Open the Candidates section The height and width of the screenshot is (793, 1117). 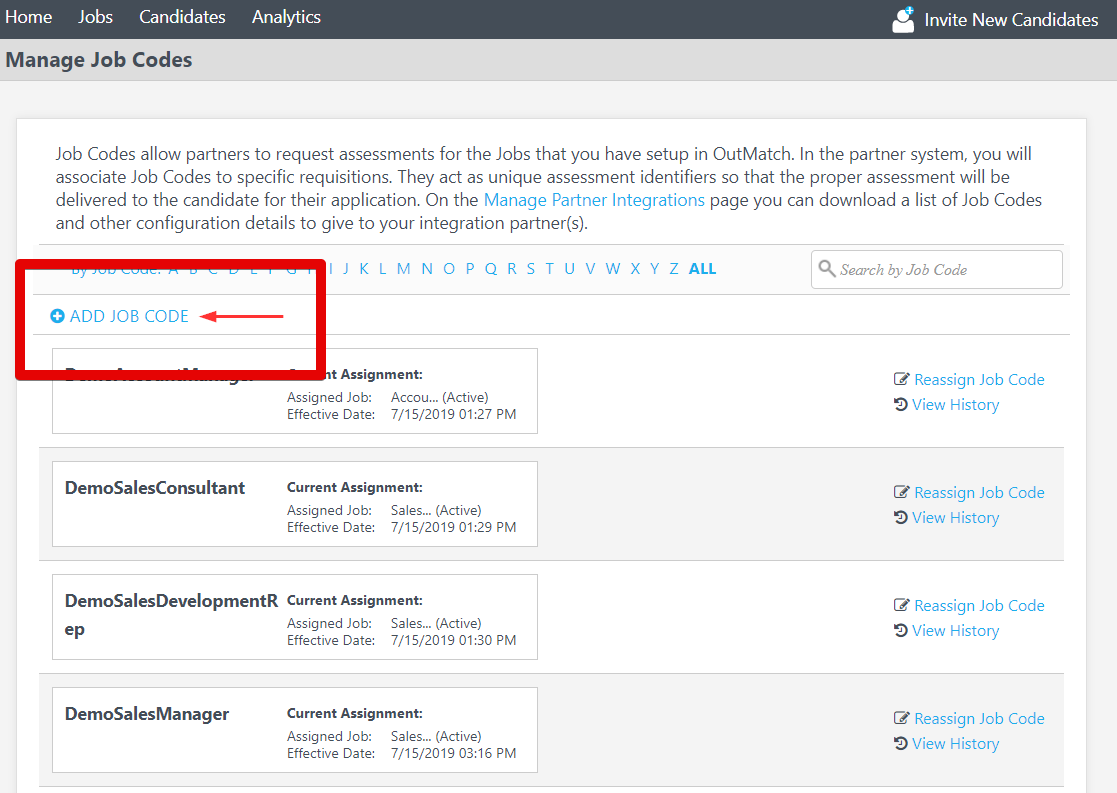pos(182,16)
